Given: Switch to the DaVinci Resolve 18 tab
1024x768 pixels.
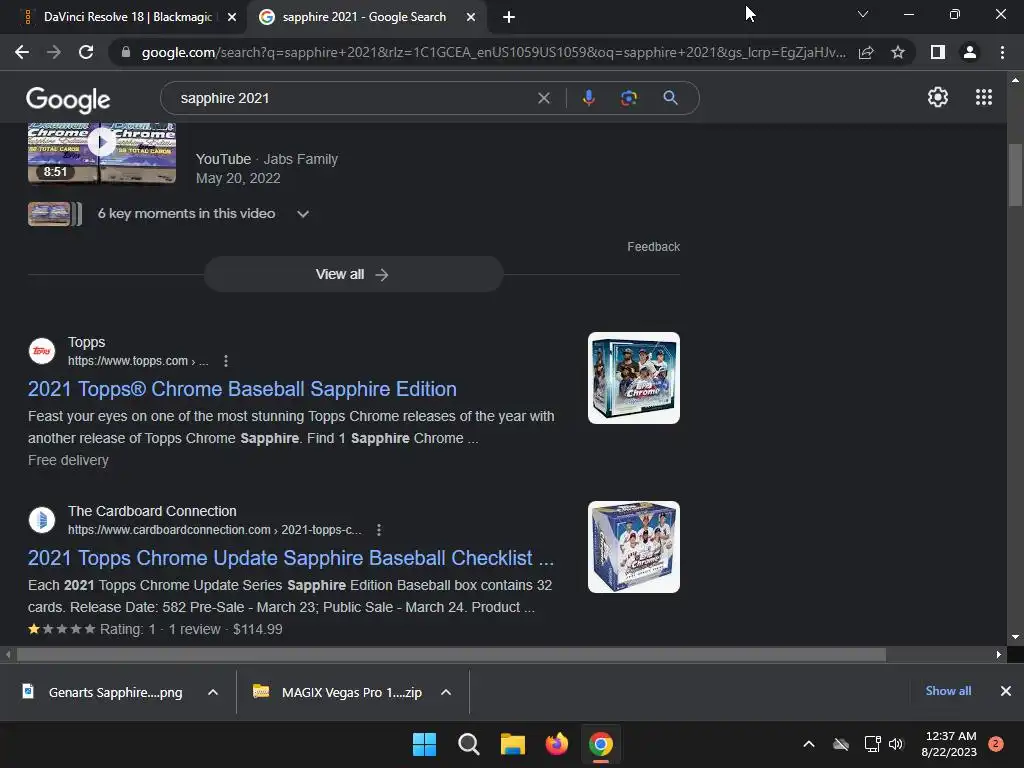Looking at the screenshot, I should point(127,17).
